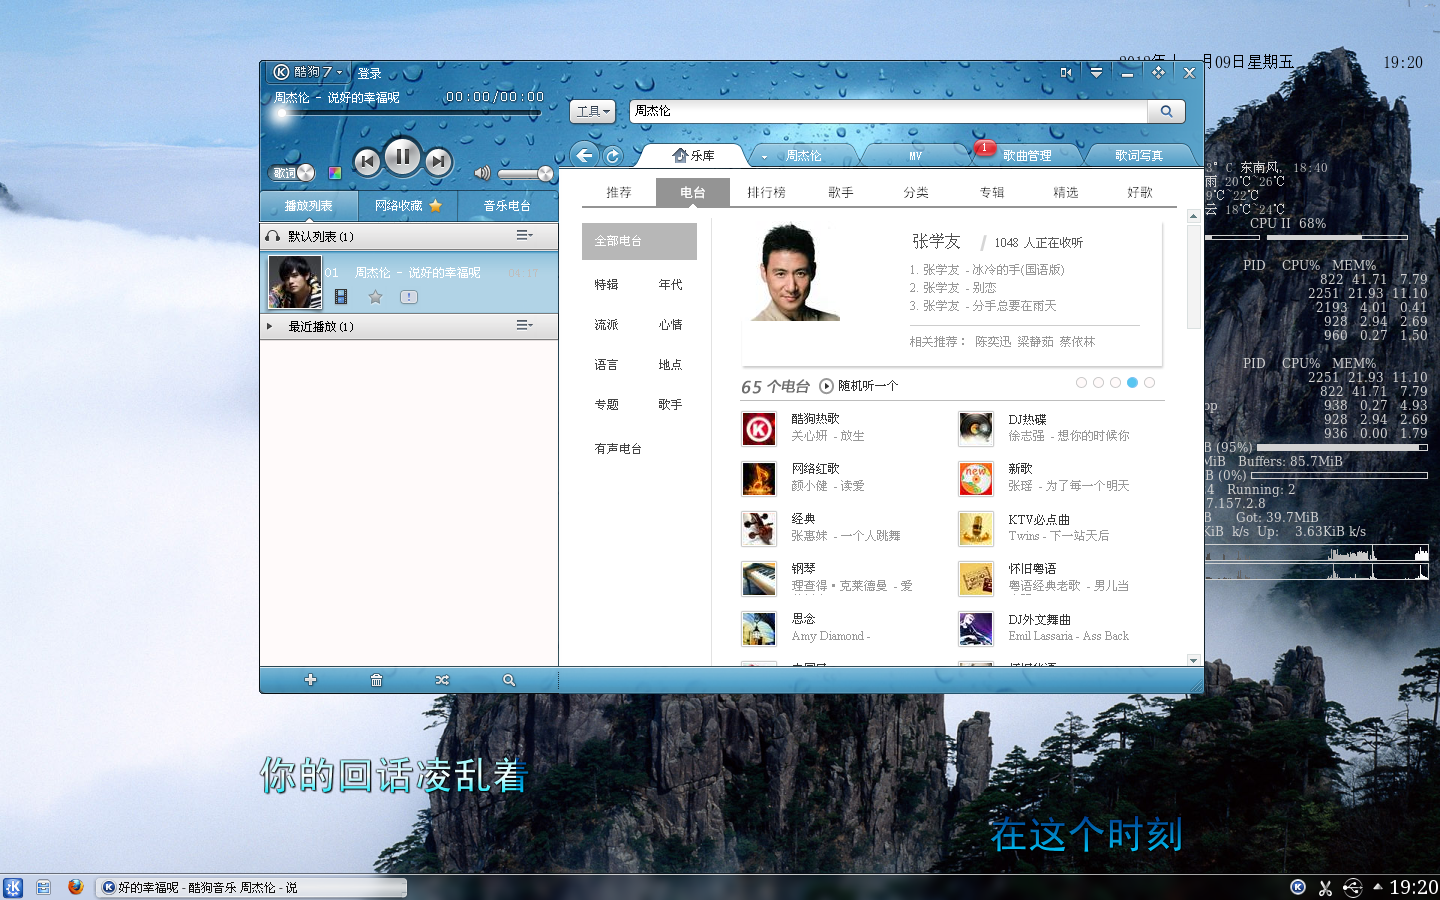Image resolution: width=1440 pixels, height=900 pixels.
Task: Open the 新歌 station icon
Action: (x=976, y=479)
